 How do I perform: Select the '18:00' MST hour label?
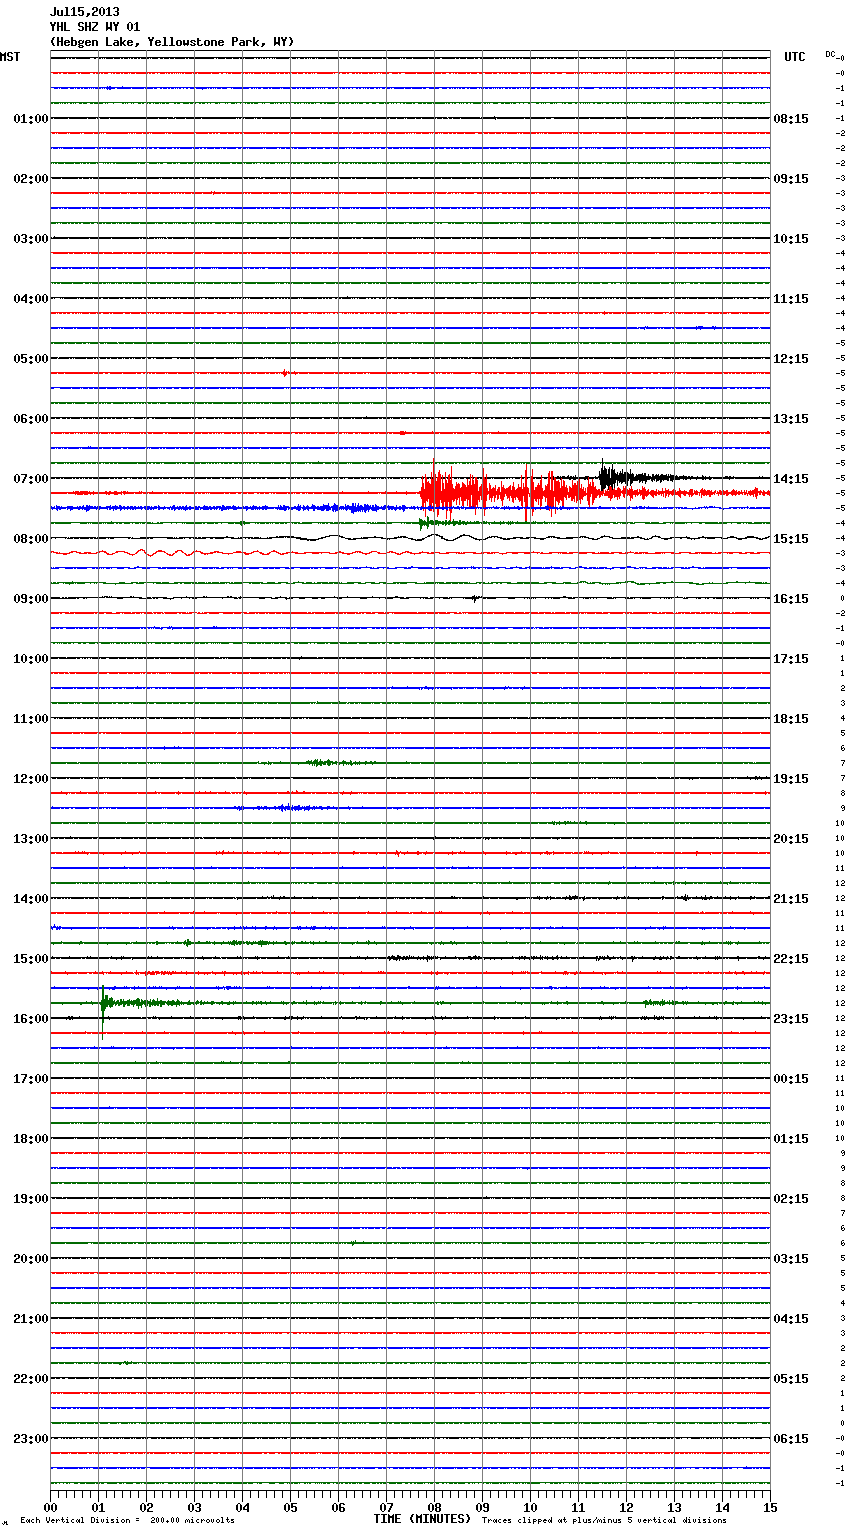click(31, 1139)
